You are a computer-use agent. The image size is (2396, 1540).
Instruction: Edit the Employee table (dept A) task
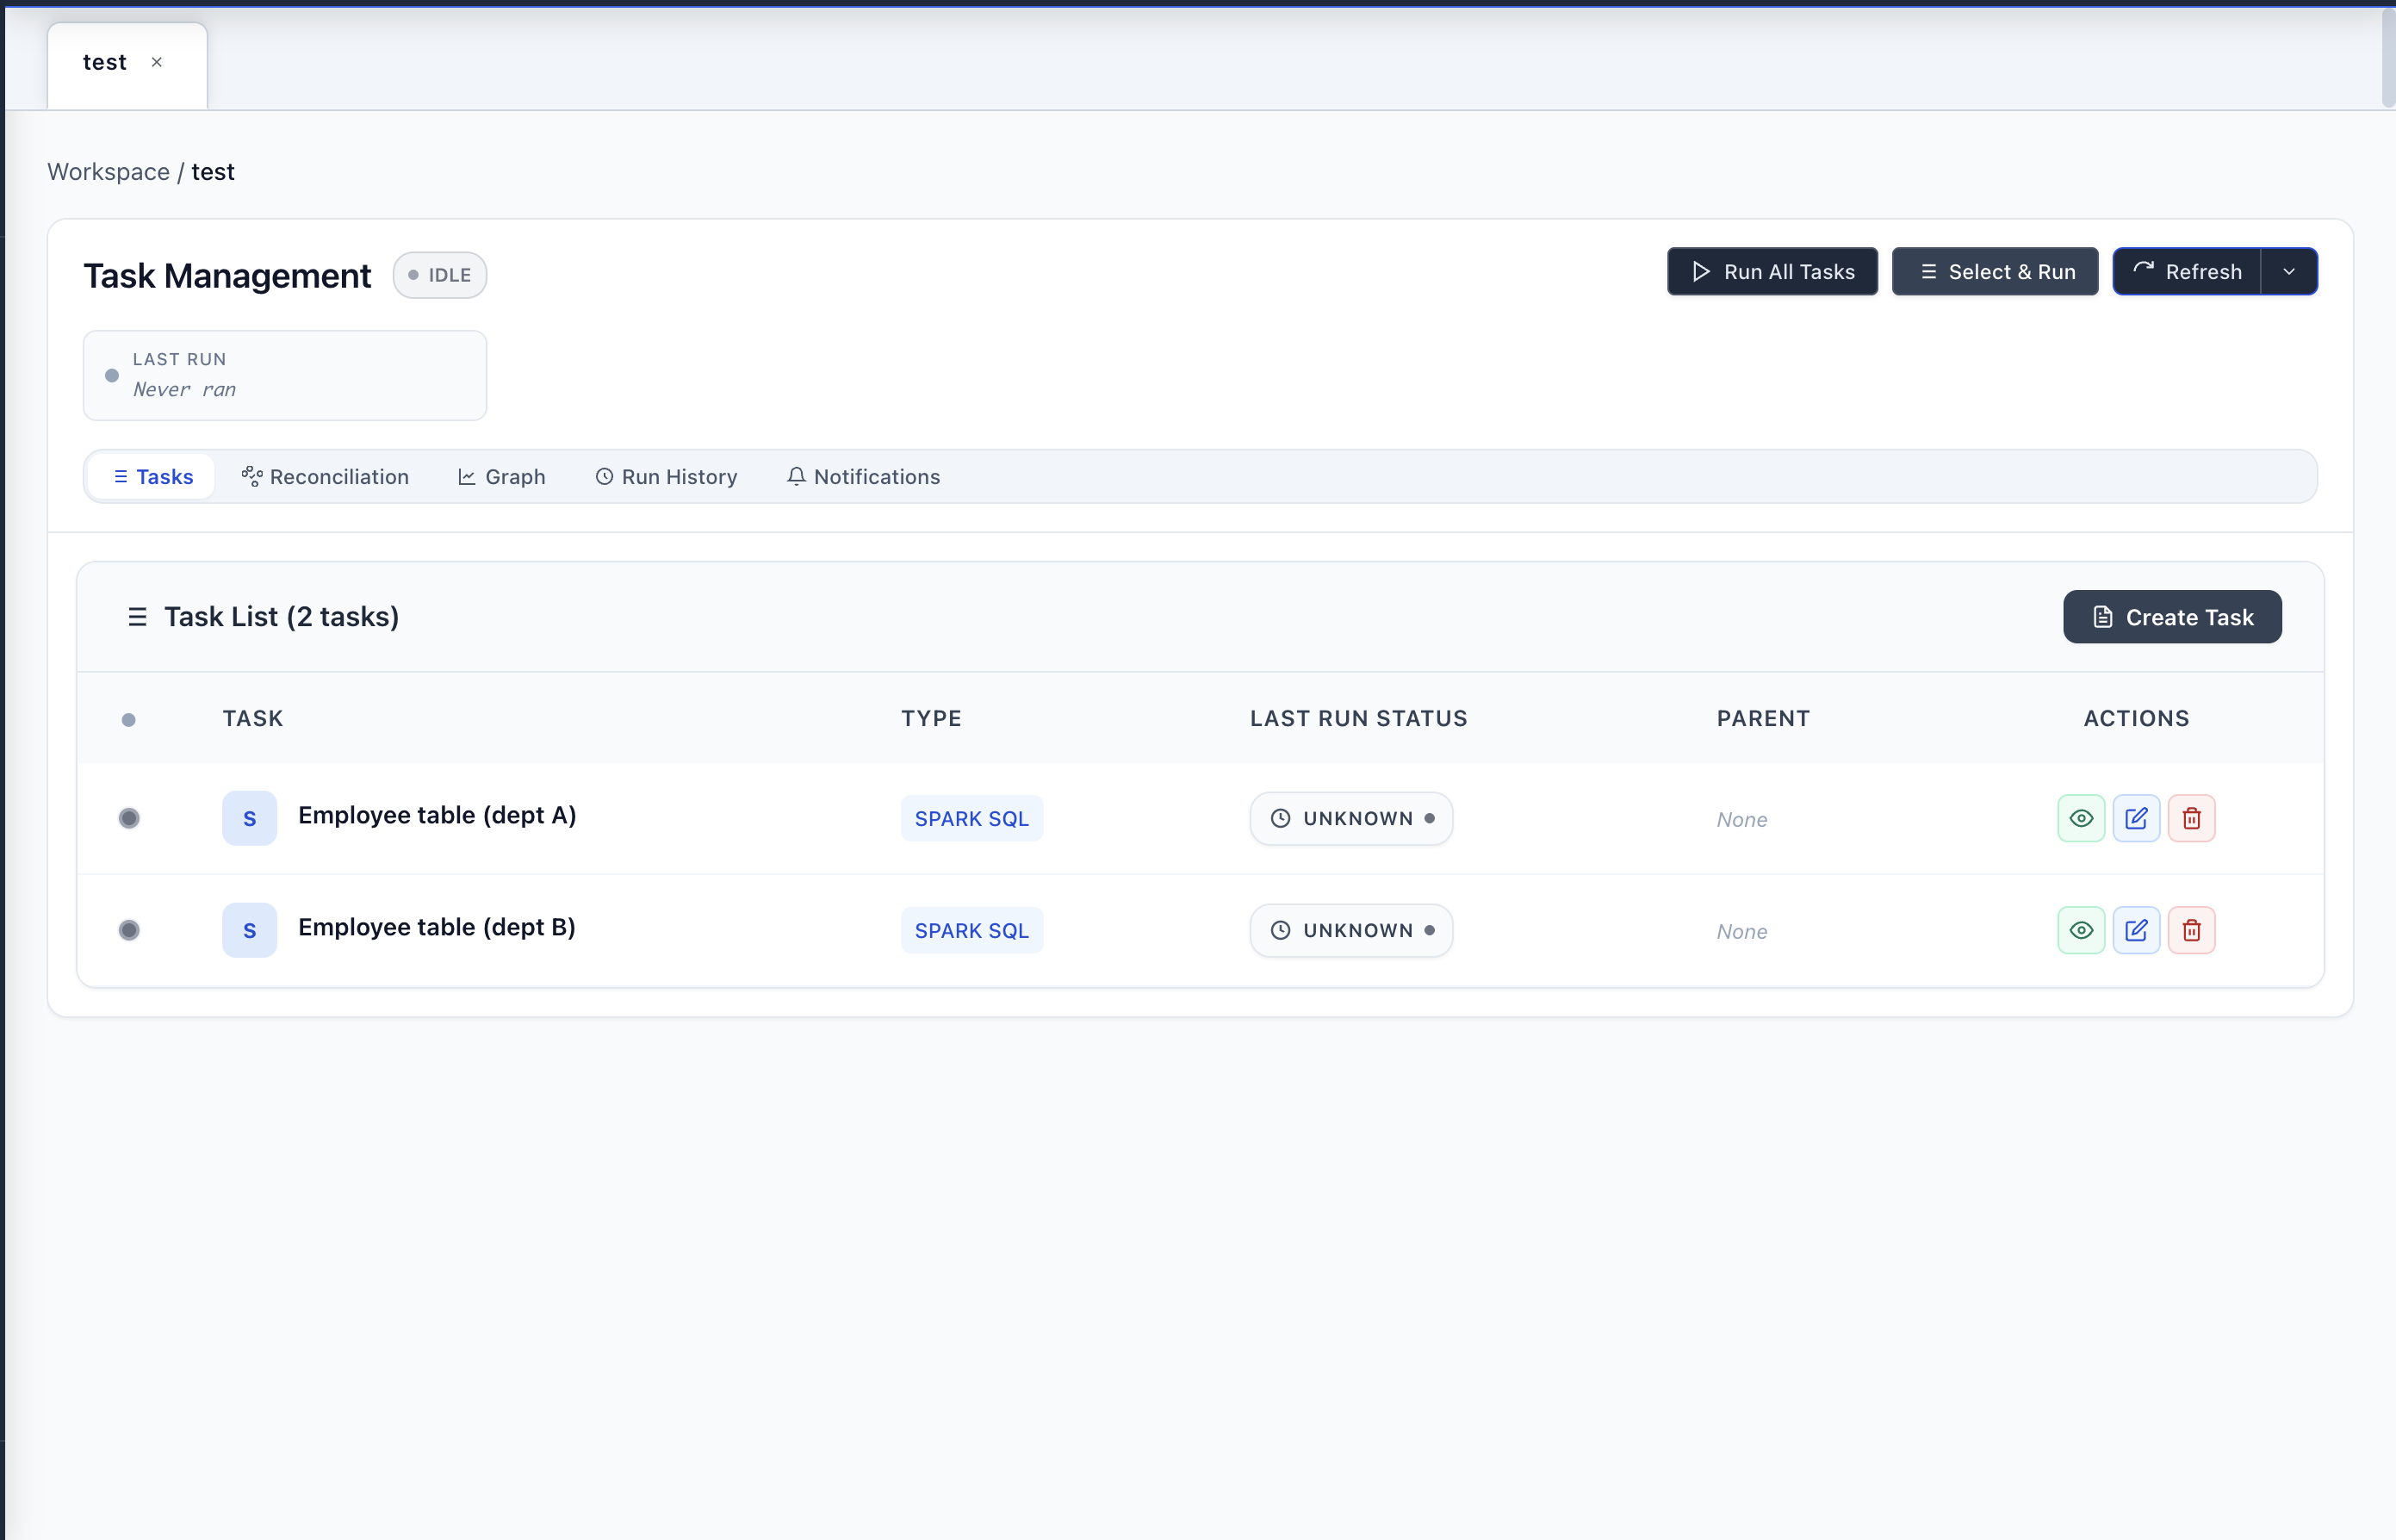click(x=2136, y=818)
